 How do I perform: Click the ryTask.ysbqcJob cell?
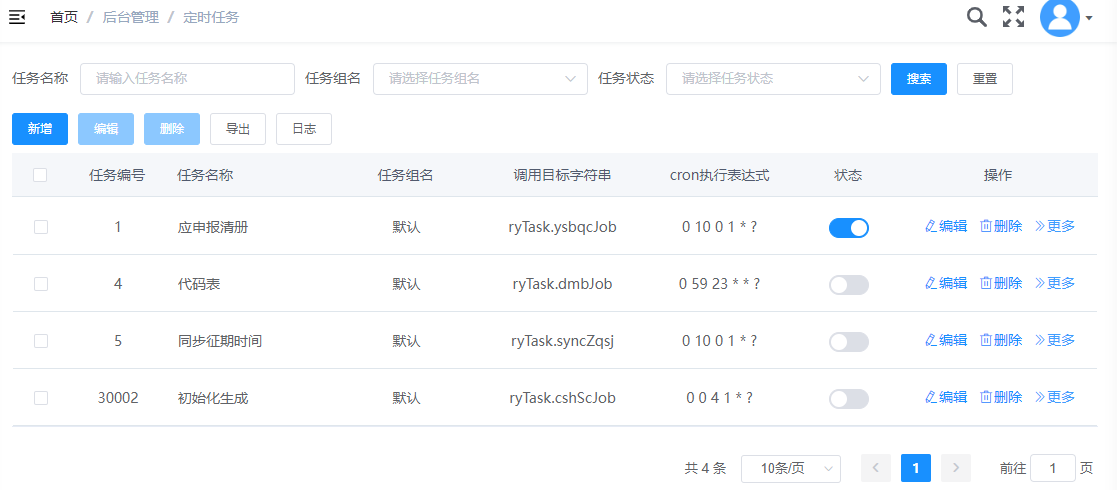(563, 227)
